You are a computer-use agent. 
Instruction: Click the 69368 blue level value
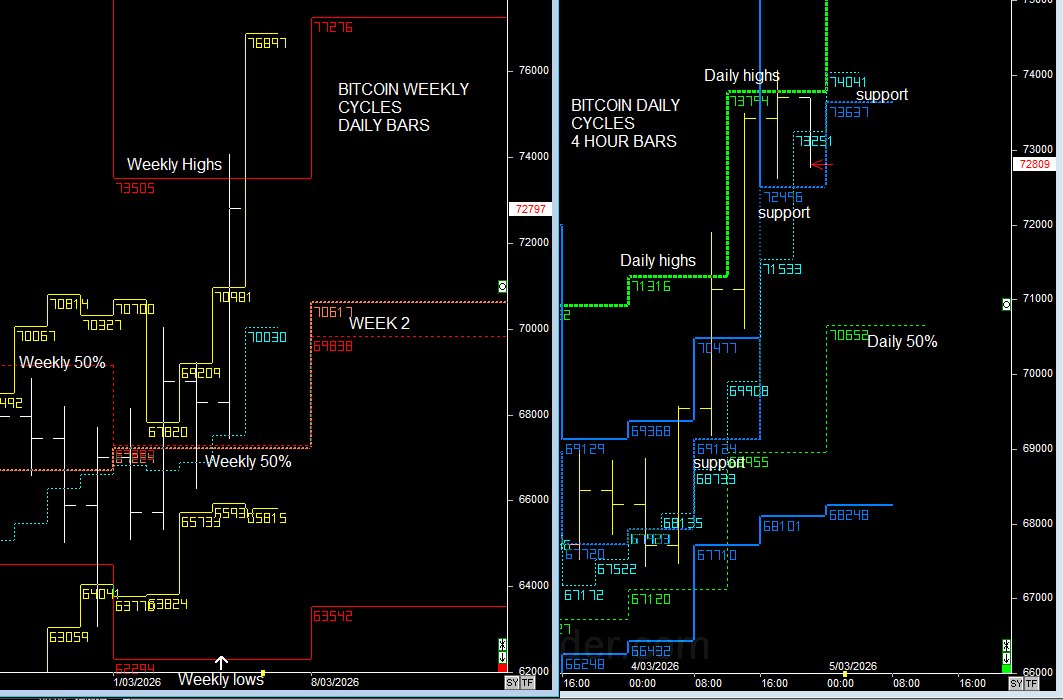tap(651, 431)
